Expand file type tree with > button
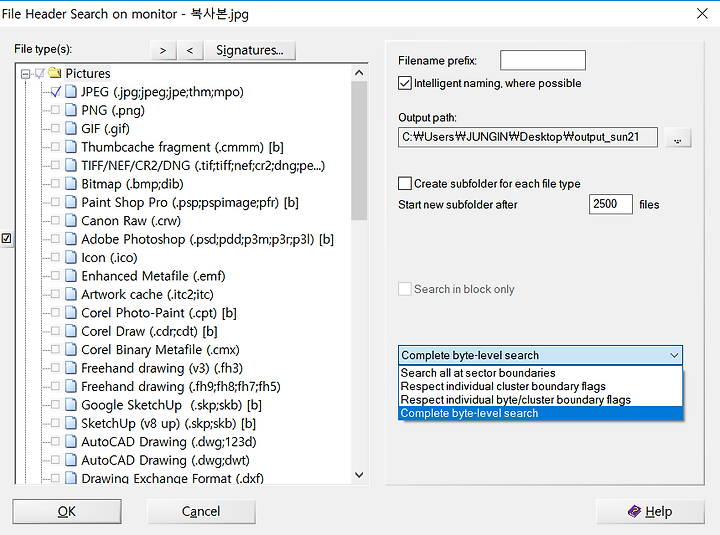The height and width of the screenshot is (535, 720). [x=163, y=50]
